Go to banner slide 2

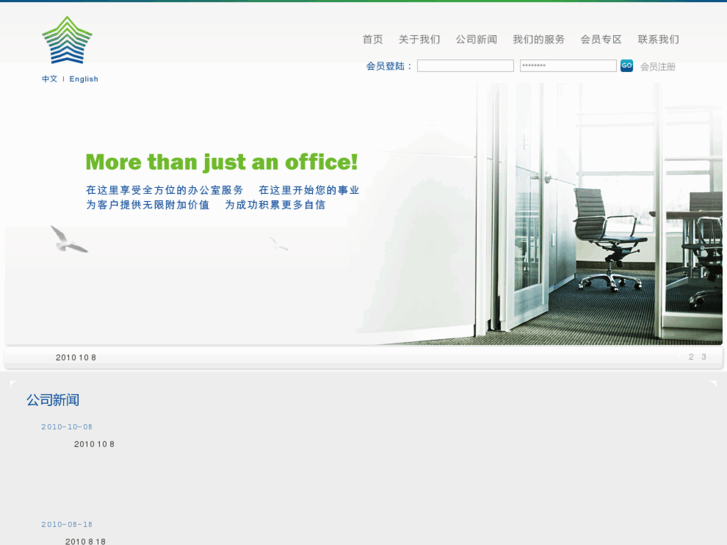tap(691, 357)
